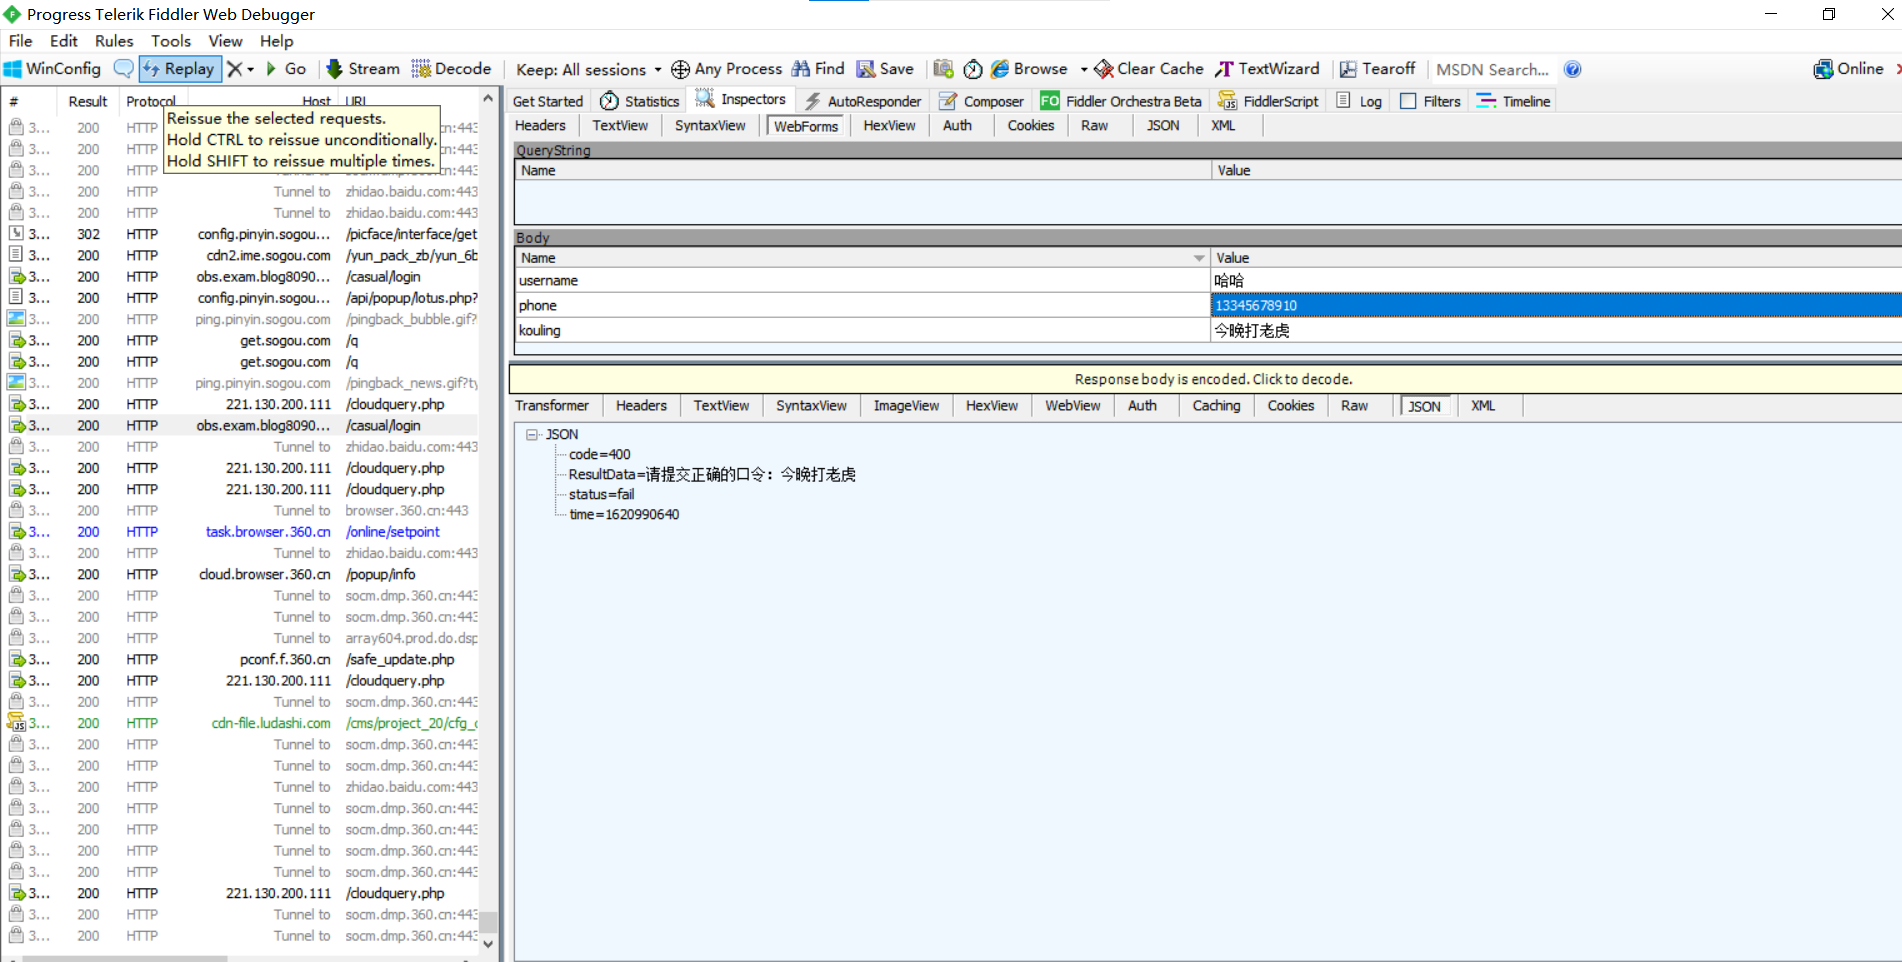Open the Keep: All sessions dropdown

(x=588, y=69)
